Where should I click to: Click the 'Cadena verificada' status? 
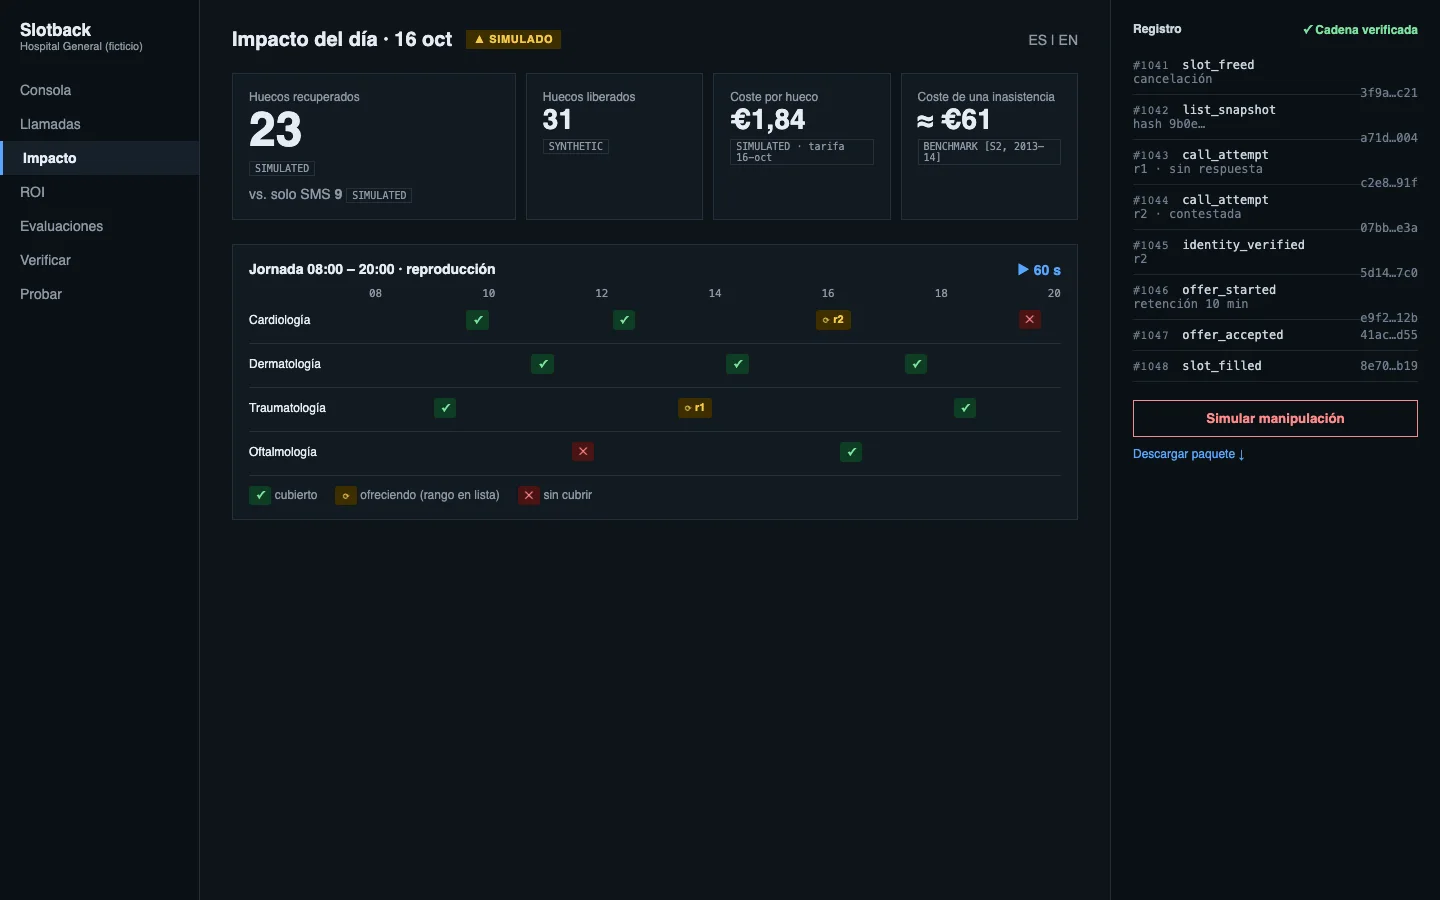coord(1360,30)
